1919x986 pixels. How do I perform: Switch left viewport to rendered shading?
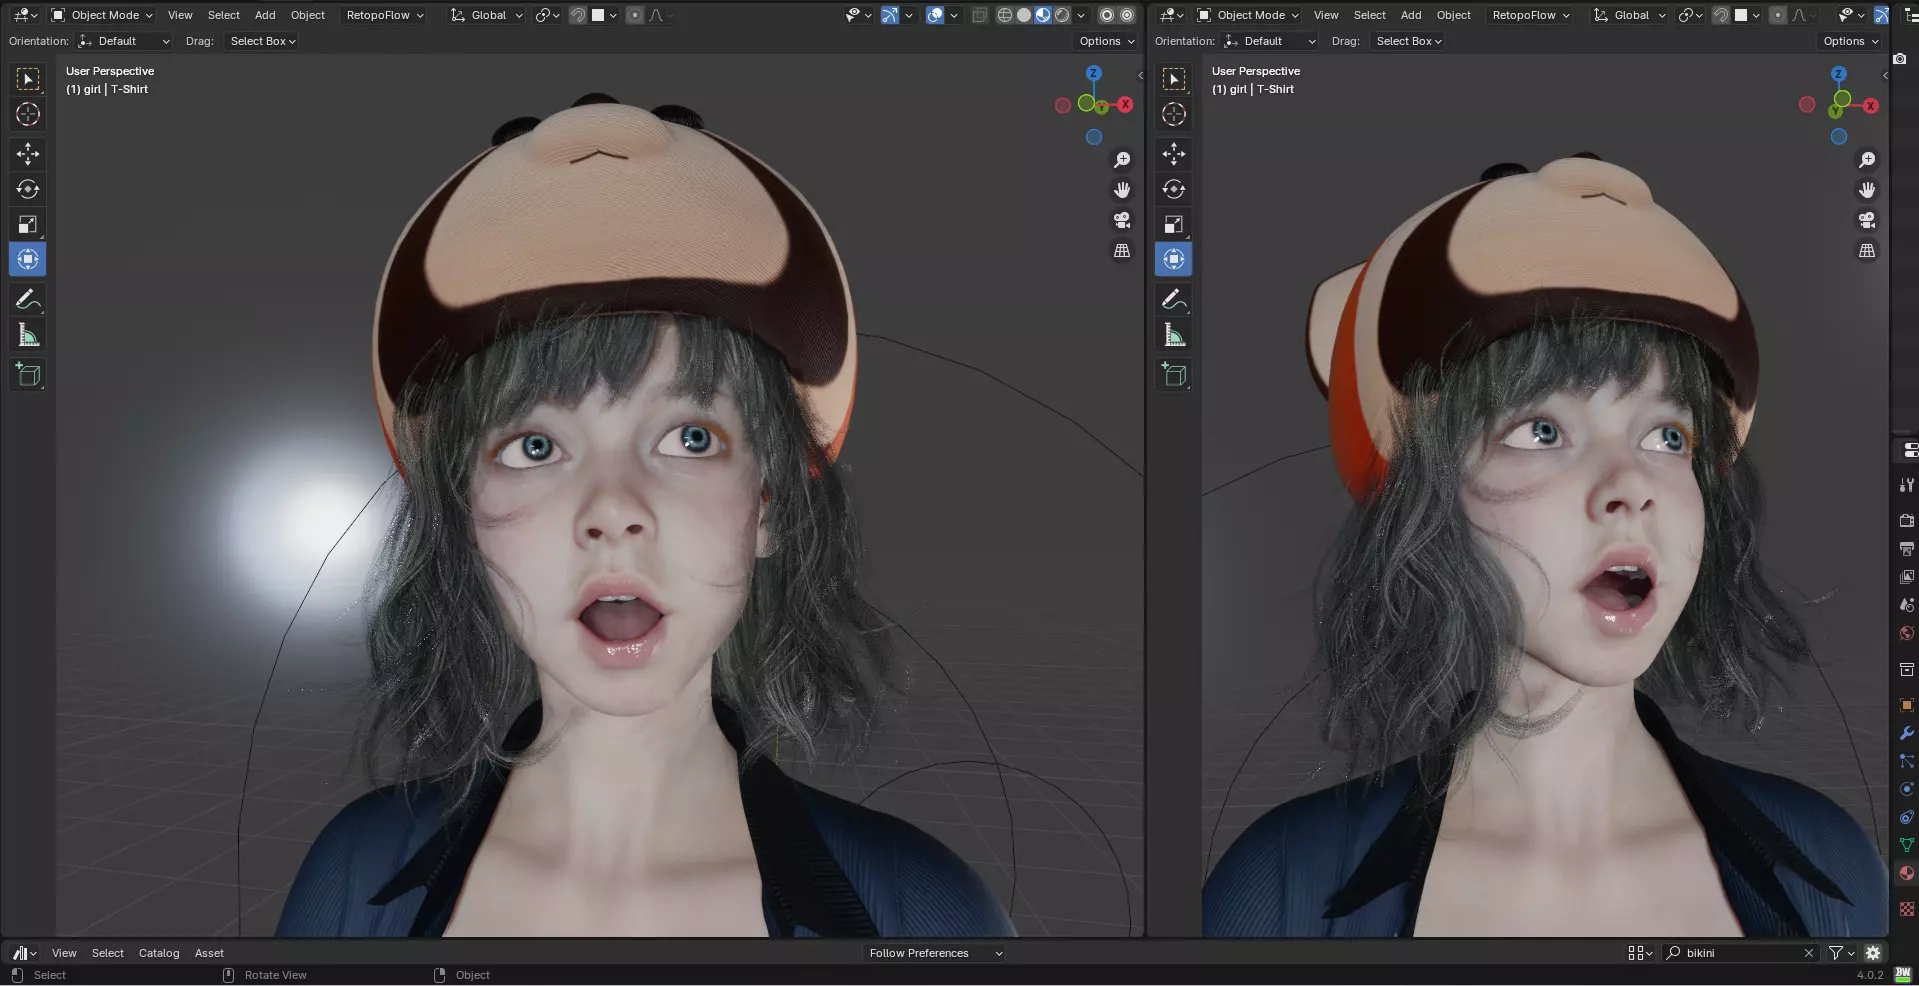click(1062, 15)
